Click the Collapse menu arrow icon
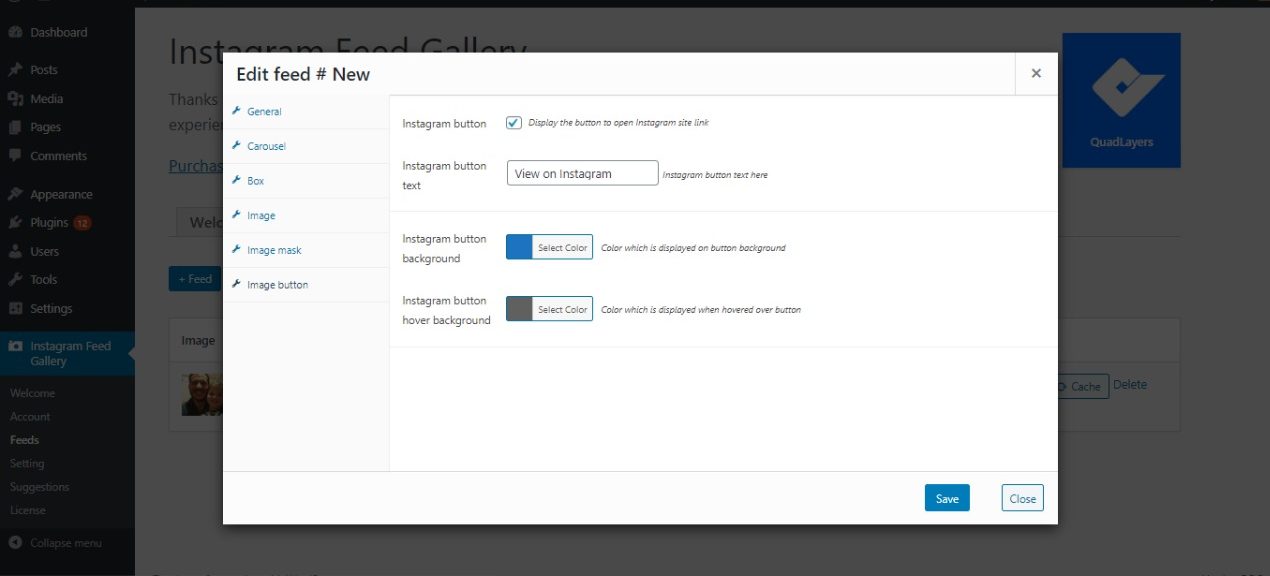Screen dimensions: 1270x576 [15, 543]
